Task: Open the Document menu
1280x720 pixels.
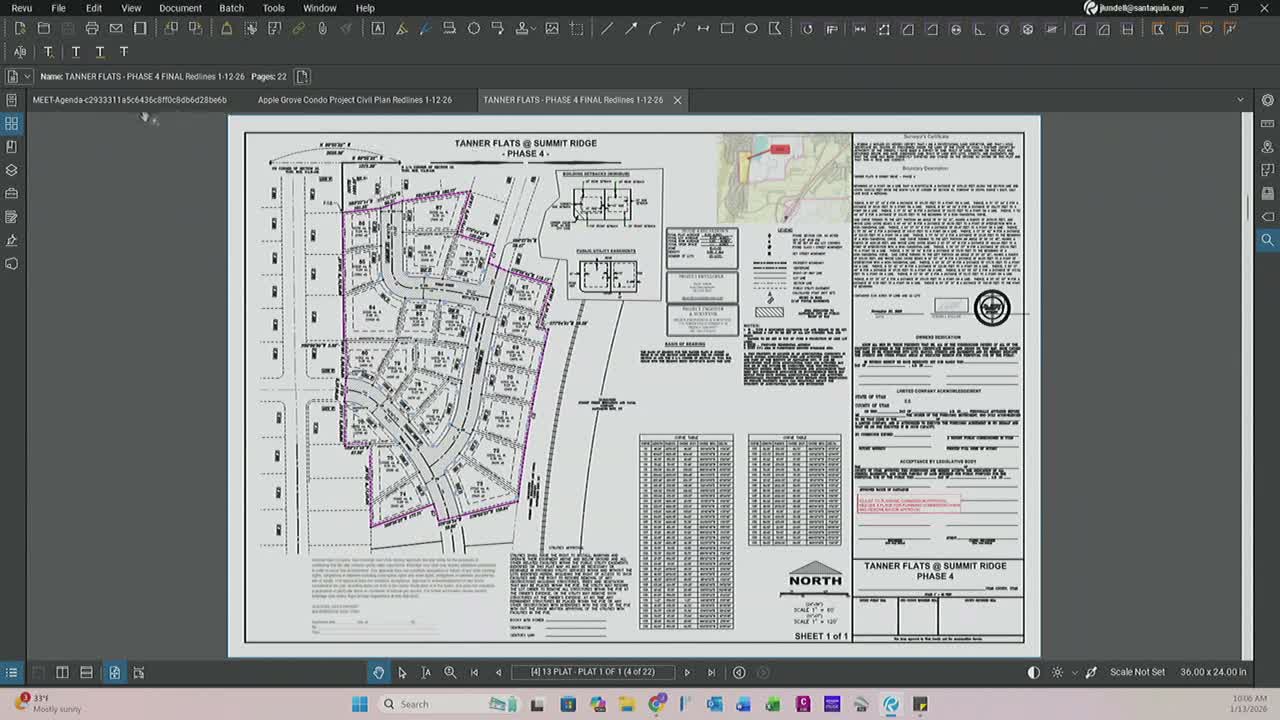Action: (180, 8)
